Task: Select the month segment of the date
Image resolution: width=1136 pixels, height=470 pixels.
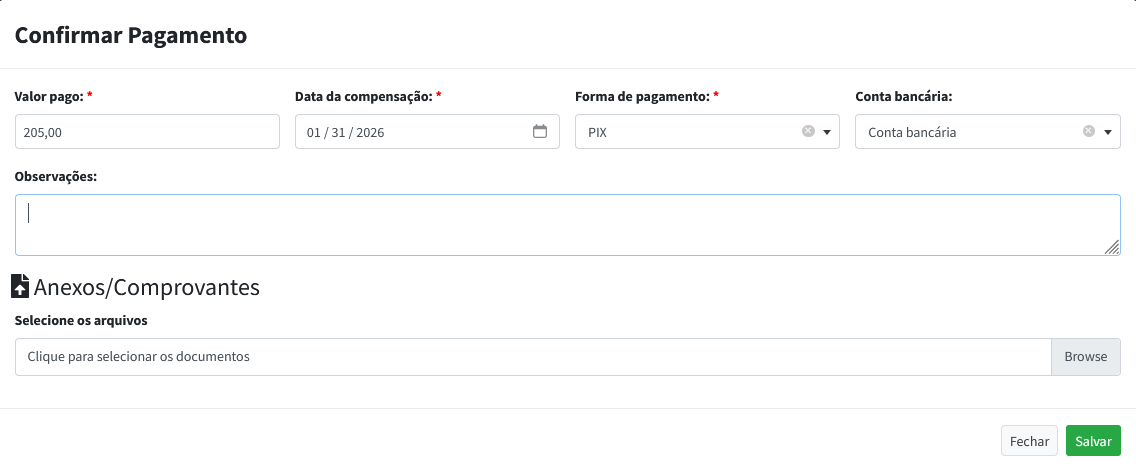Action: (314, 132)
